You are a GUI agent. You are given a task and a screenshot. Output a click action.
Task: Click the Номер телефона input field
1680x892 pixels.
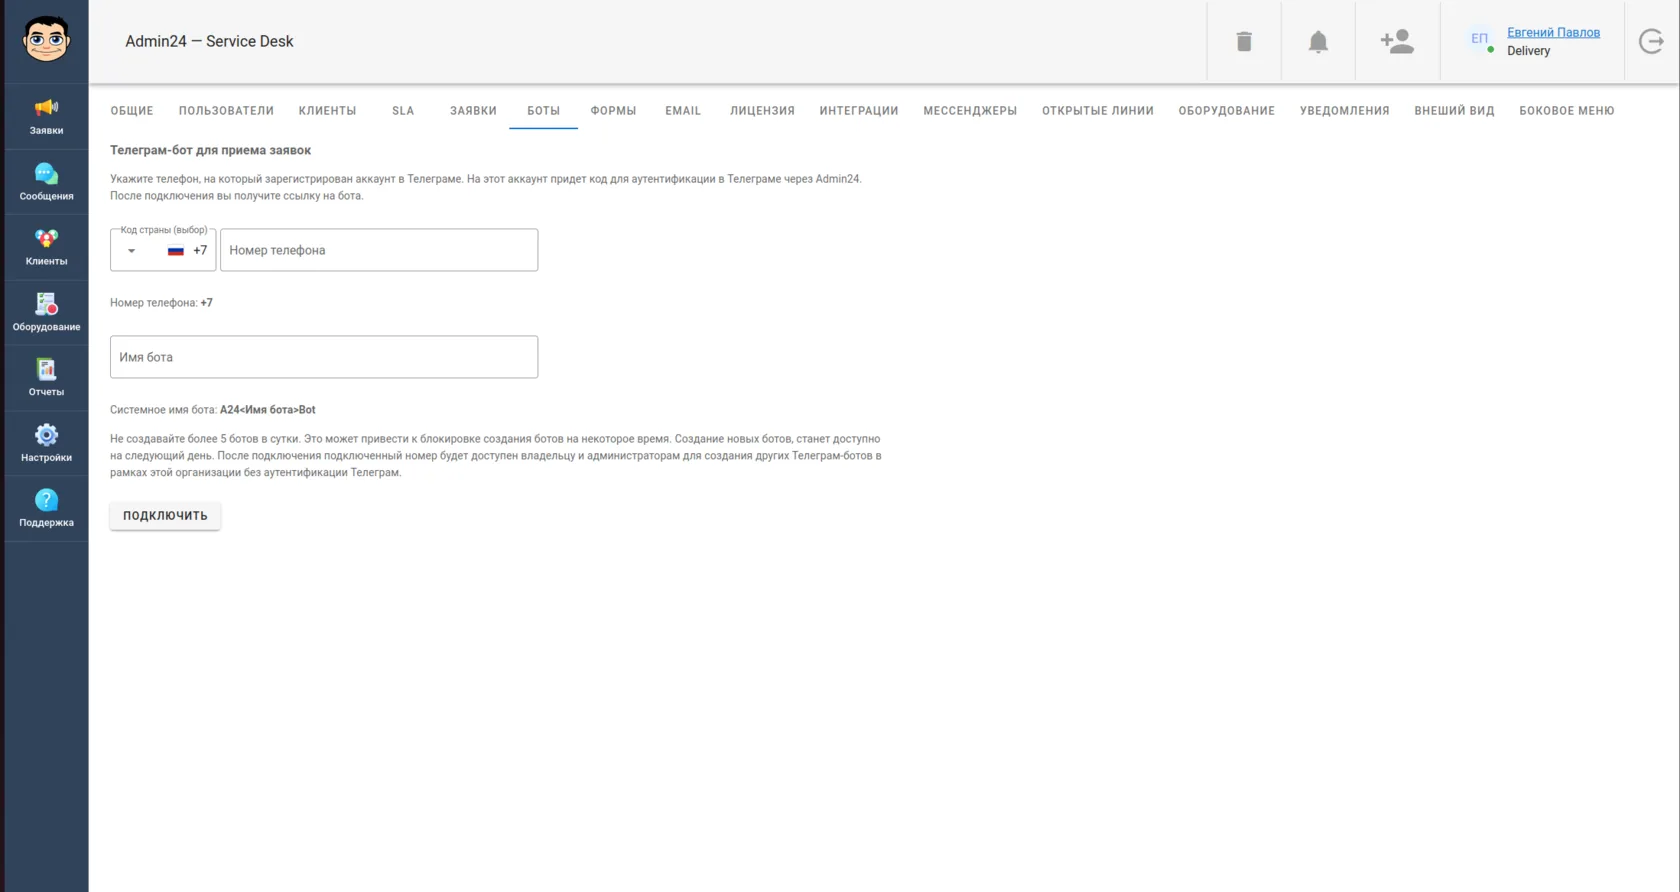[379, 250]
